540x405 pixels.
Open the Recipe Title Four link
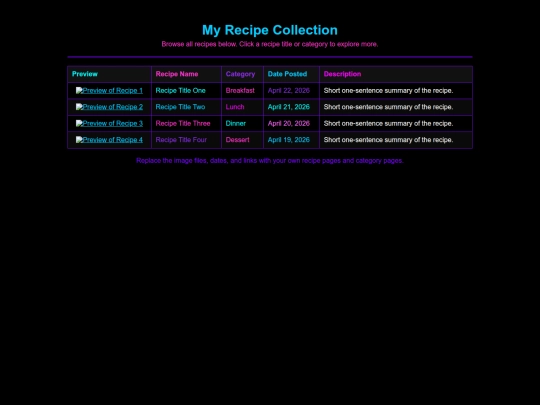[181, 140]
